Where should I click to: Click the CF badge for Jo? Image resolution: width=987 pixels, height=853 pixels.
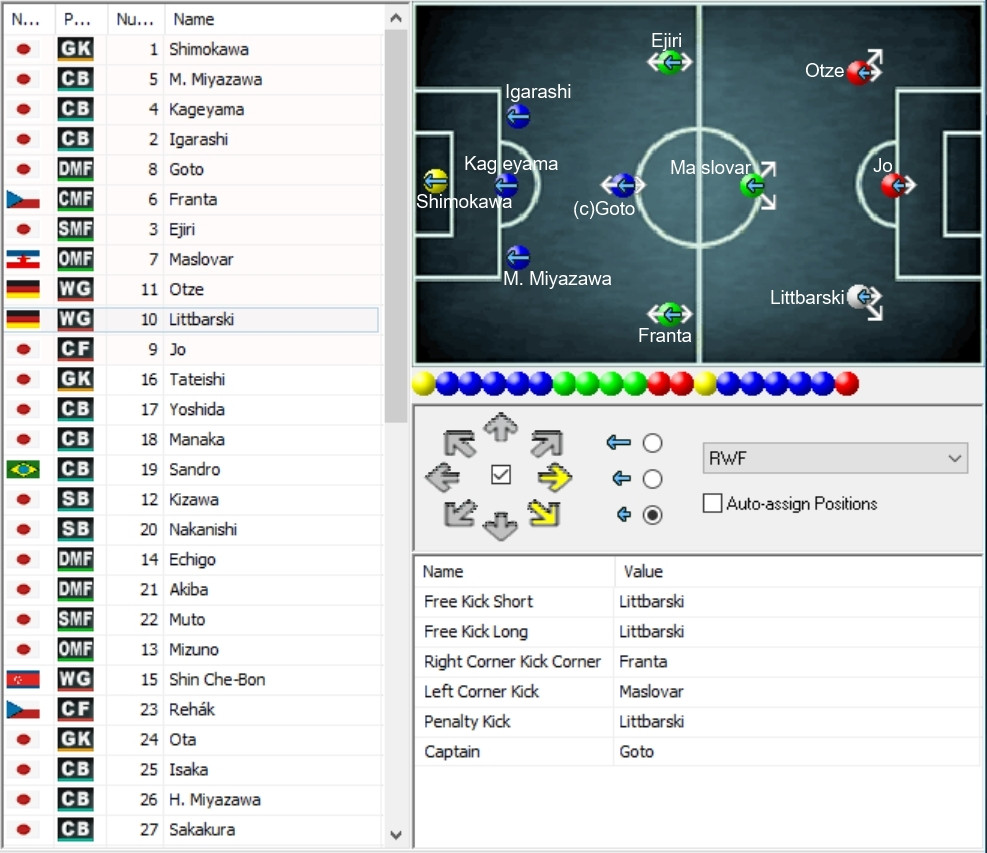tap(76, 349)
